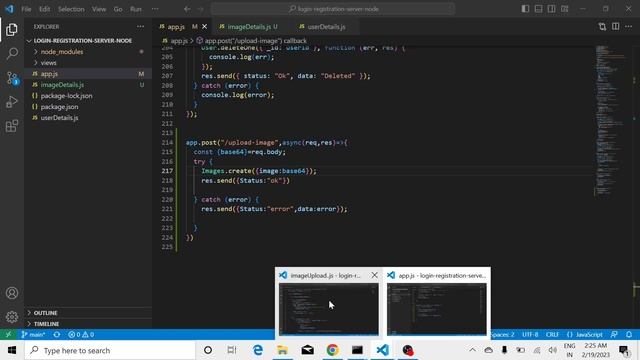Open the notifications bell in status bar
640x360 pixels.
tap(629, 334)
